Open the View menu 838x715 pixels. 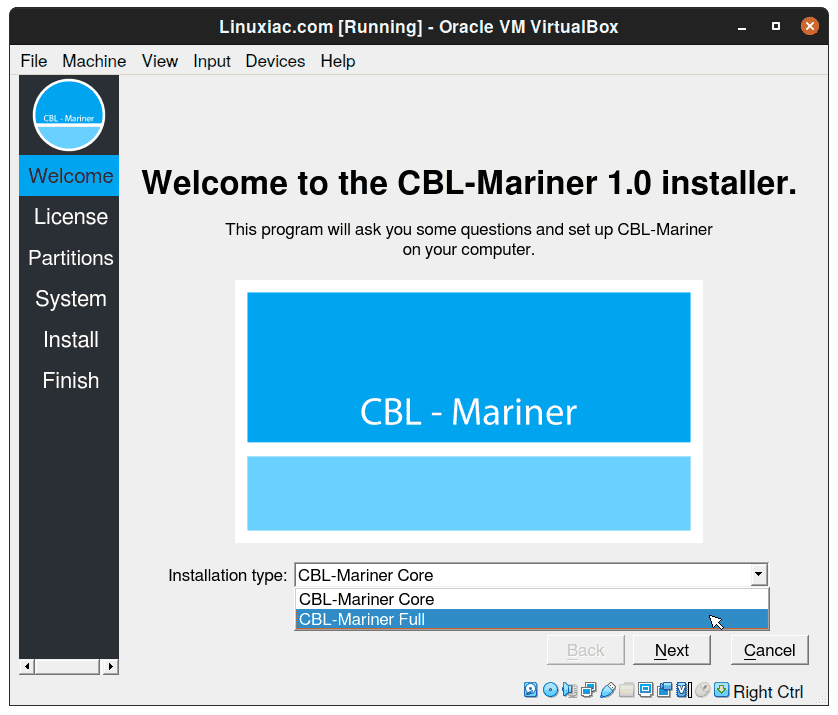[159, 61]
